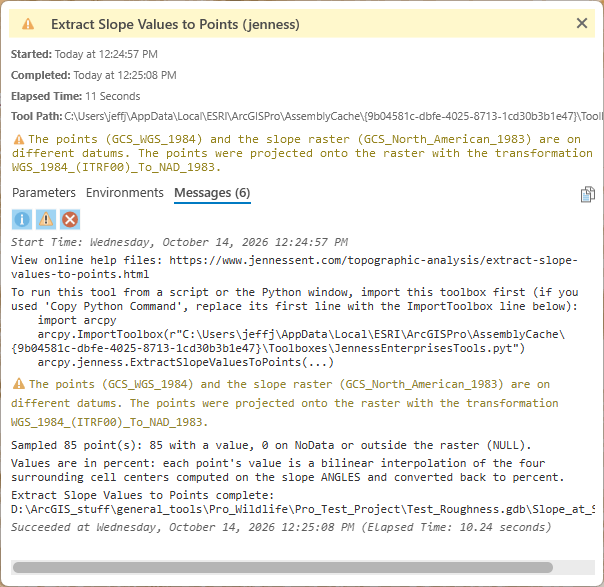Select the Messages (6) tab
This screenshot has height=587, width=604.
point(212,193)
